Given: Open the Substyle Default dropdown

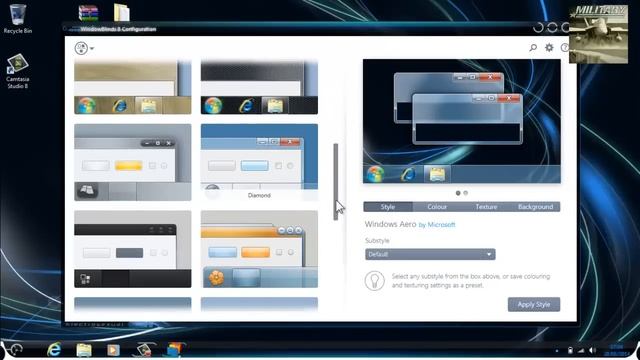Looking at the screenshot, I should tap(430, 254).
